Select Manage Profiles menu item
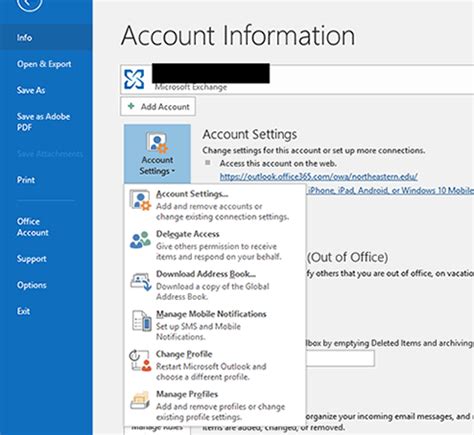 click(215, 405)
